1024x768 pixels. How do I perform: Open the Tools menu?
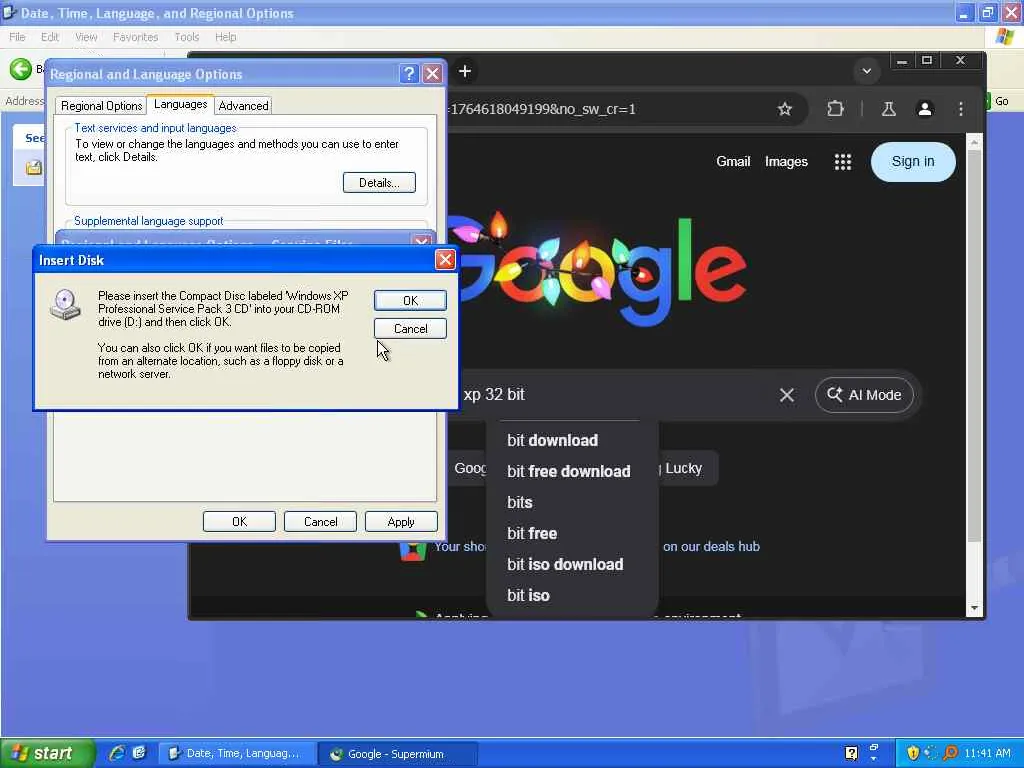(186, 37)
